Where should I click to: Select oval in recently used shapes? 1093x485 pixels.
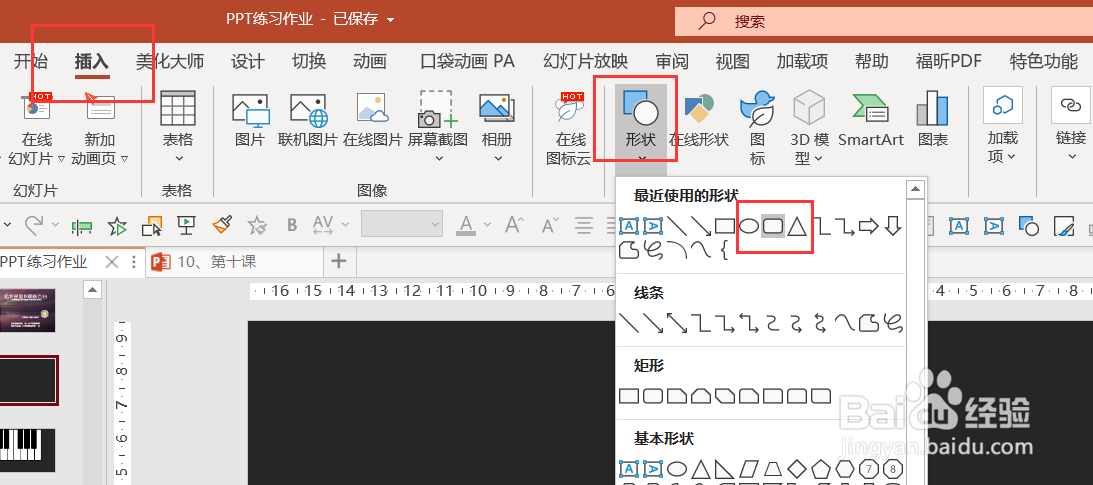click(x=749, y=226)
